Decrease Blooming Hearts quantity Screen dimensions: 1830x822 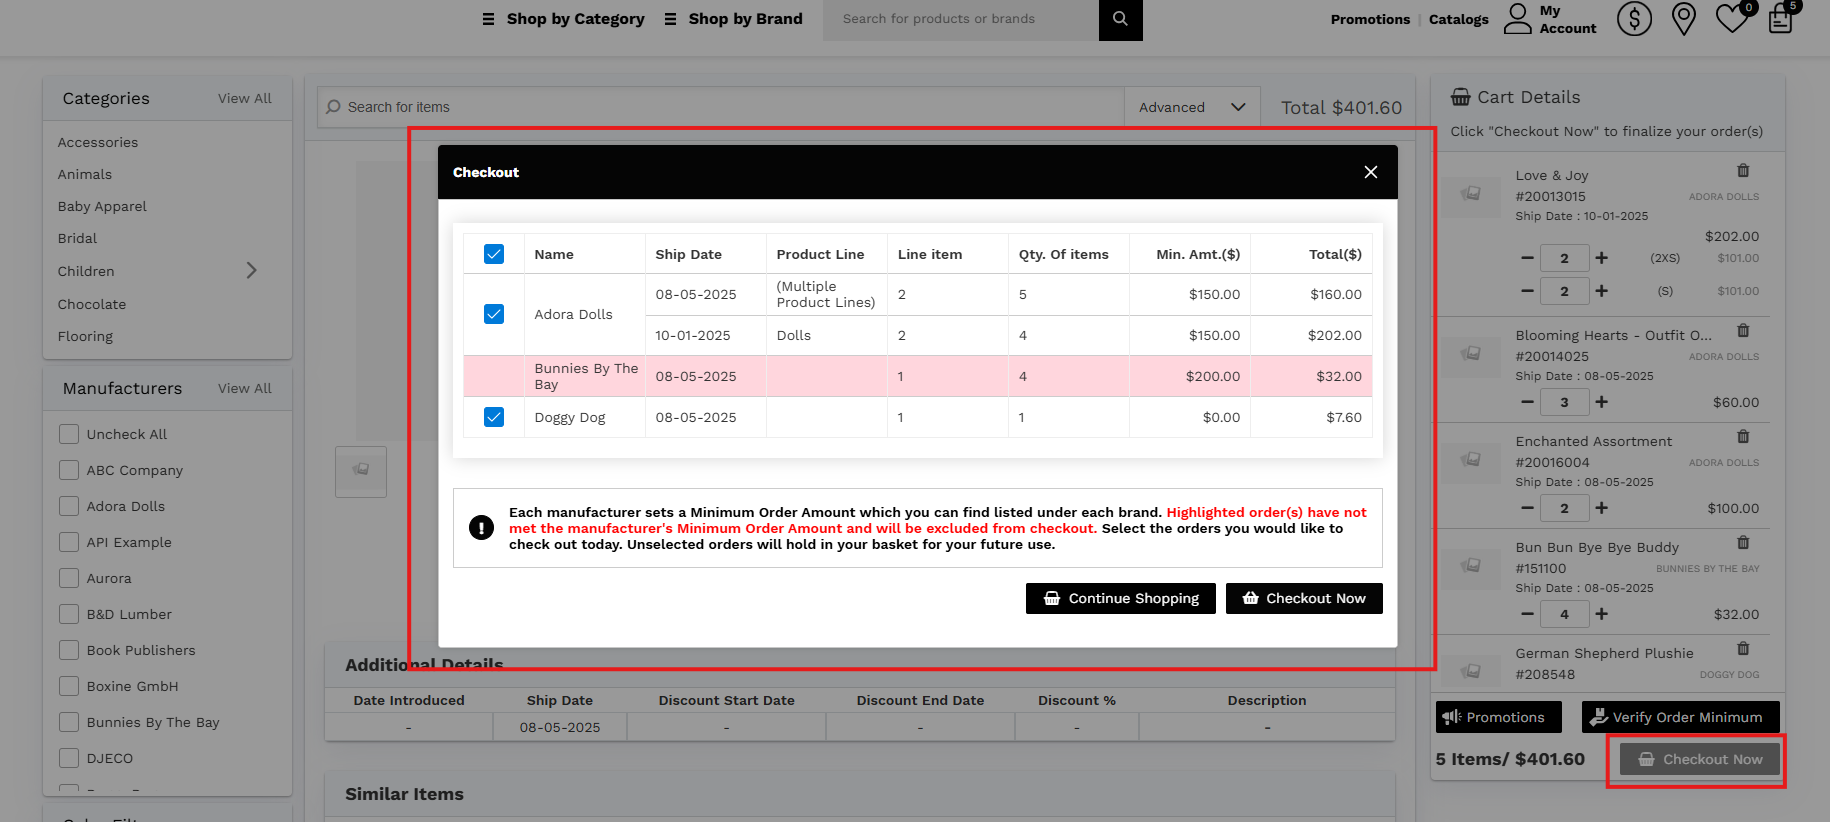point(1527,402)
